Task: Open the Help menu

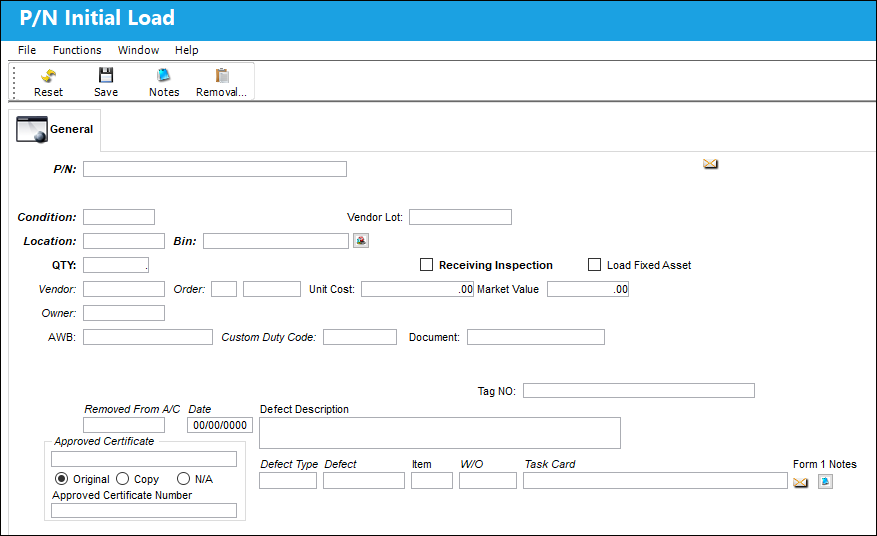Action: 186,50
